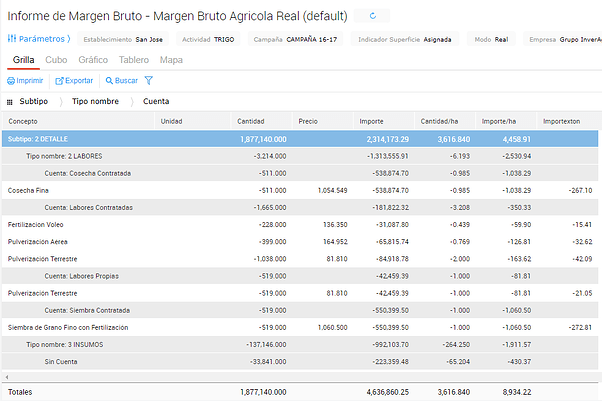Click the Parámetros sliders icon
Image resolution: width=602 pixels, height=401 pixels.
tap(12, 38)
